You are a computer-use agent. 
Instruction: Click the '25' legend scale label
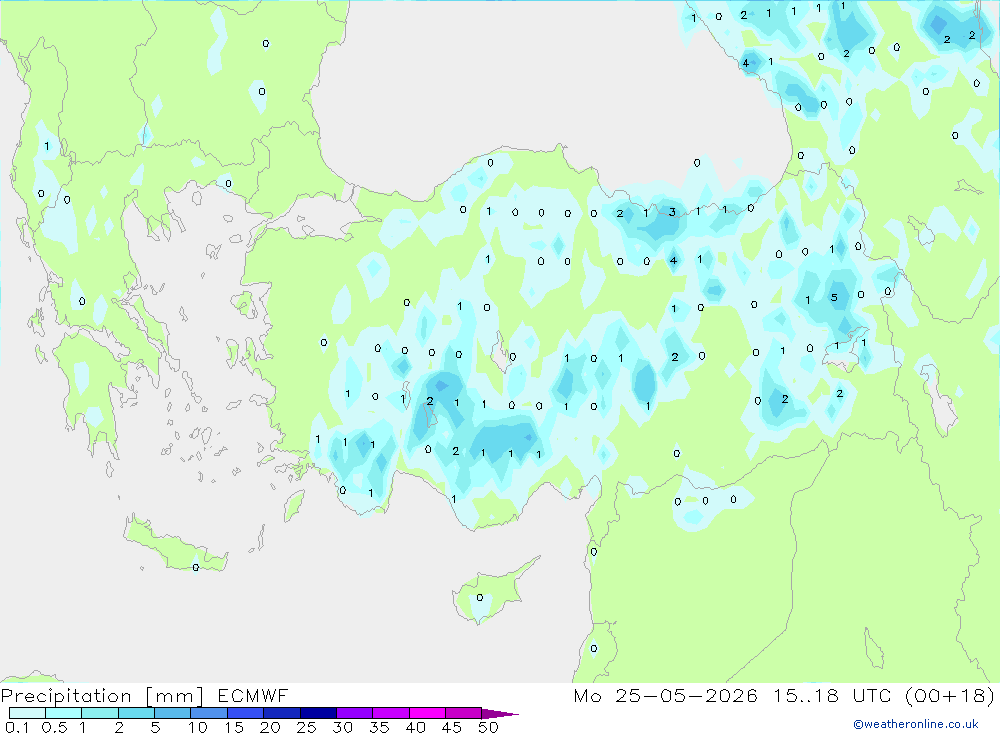tap(307, 727)
